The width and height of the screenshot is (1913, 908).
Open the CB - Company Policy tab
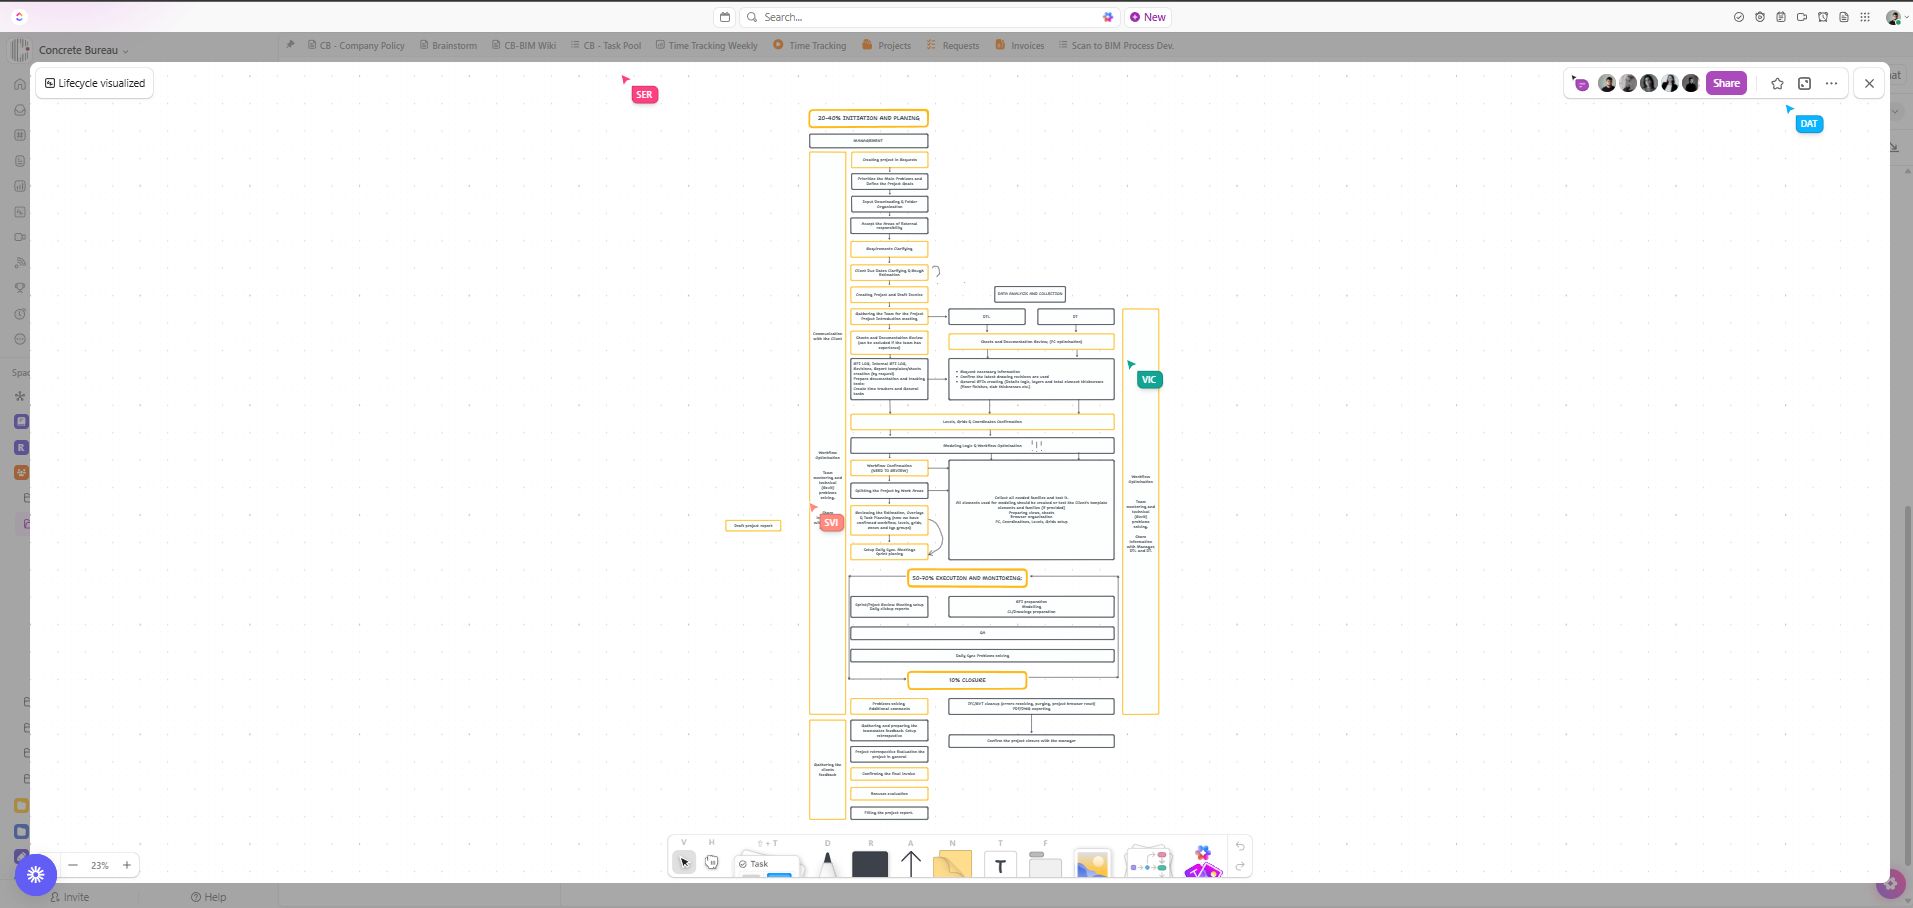356,45
